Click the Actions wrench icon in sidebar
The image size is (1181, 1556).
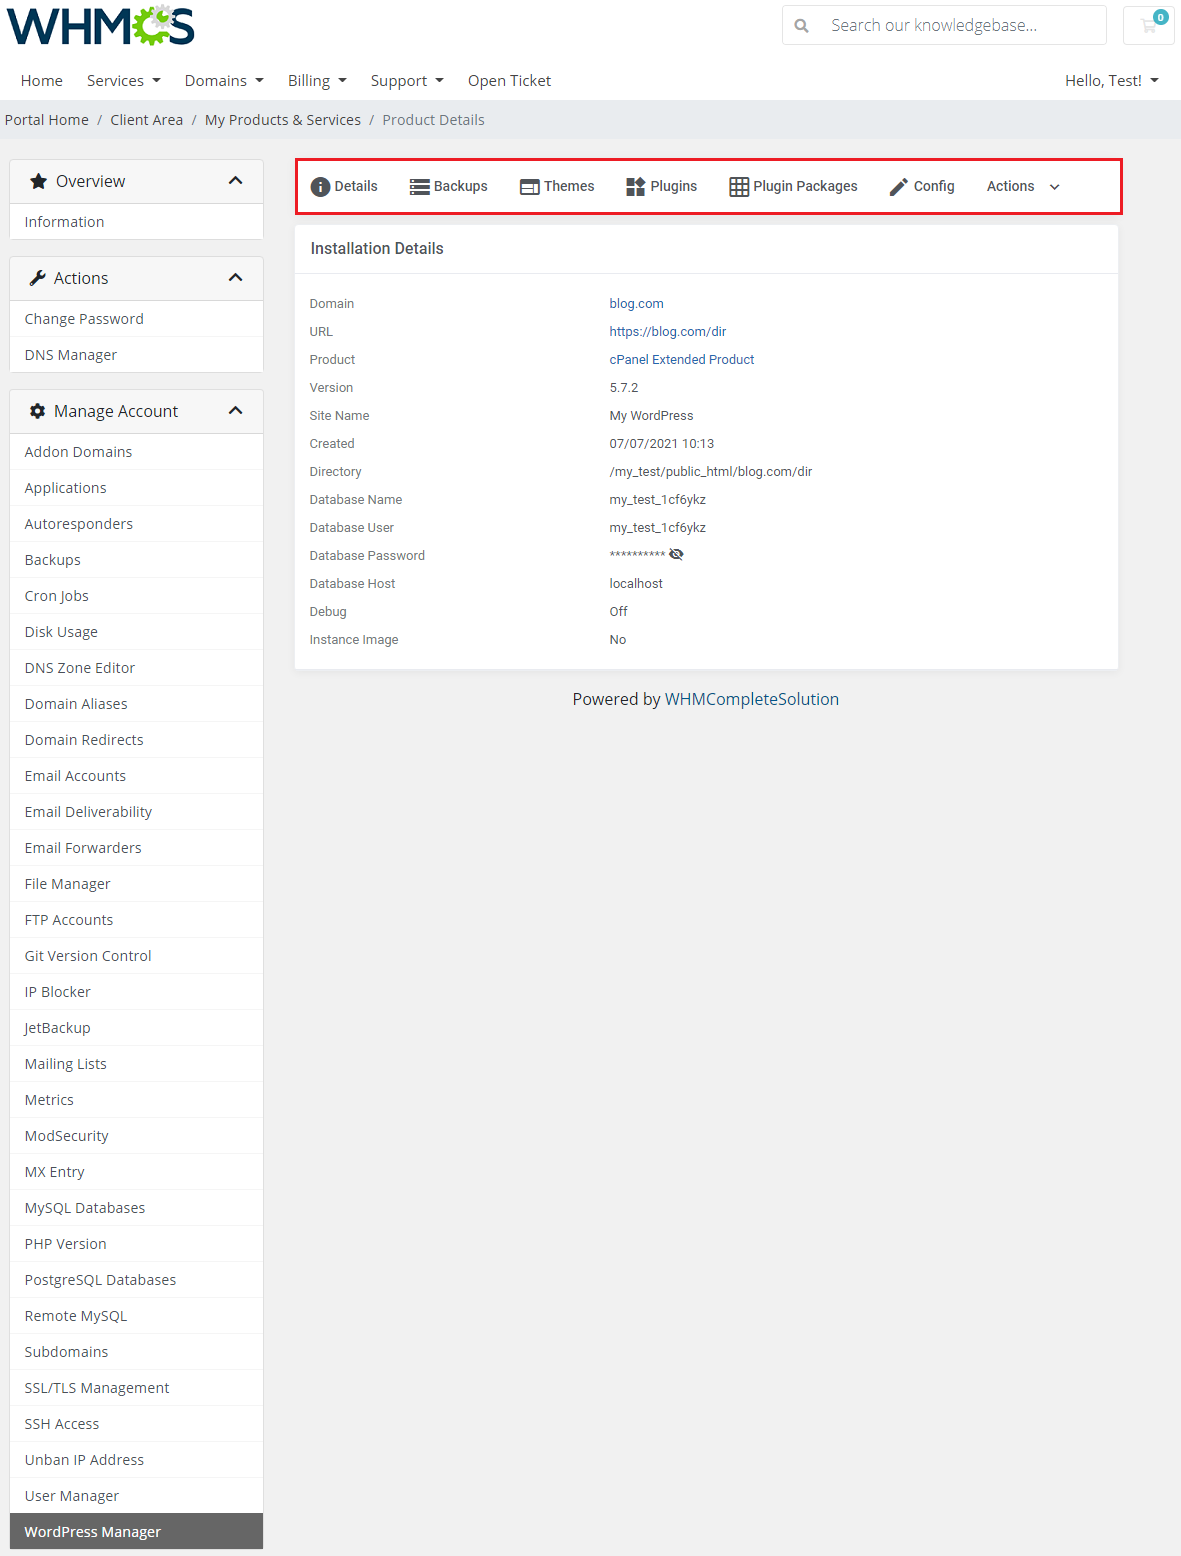38,278
